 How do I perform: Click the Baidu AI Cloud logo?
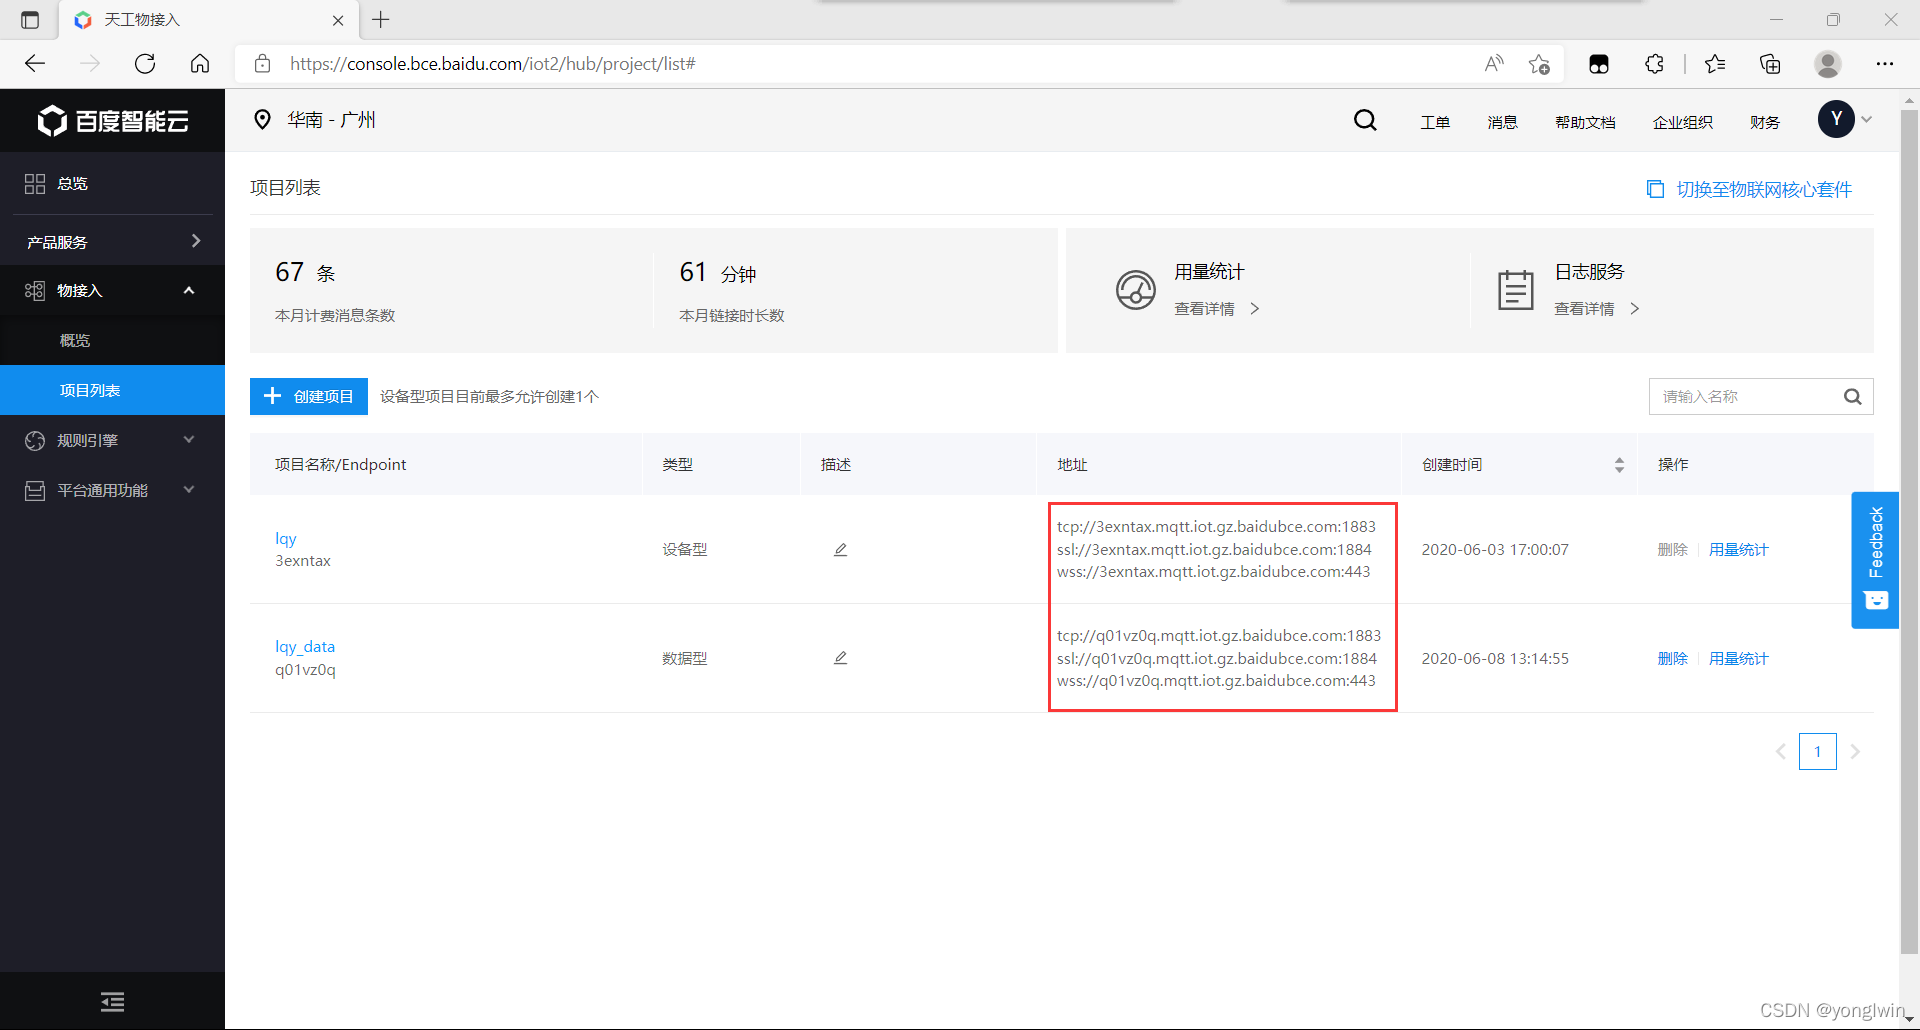113,121
